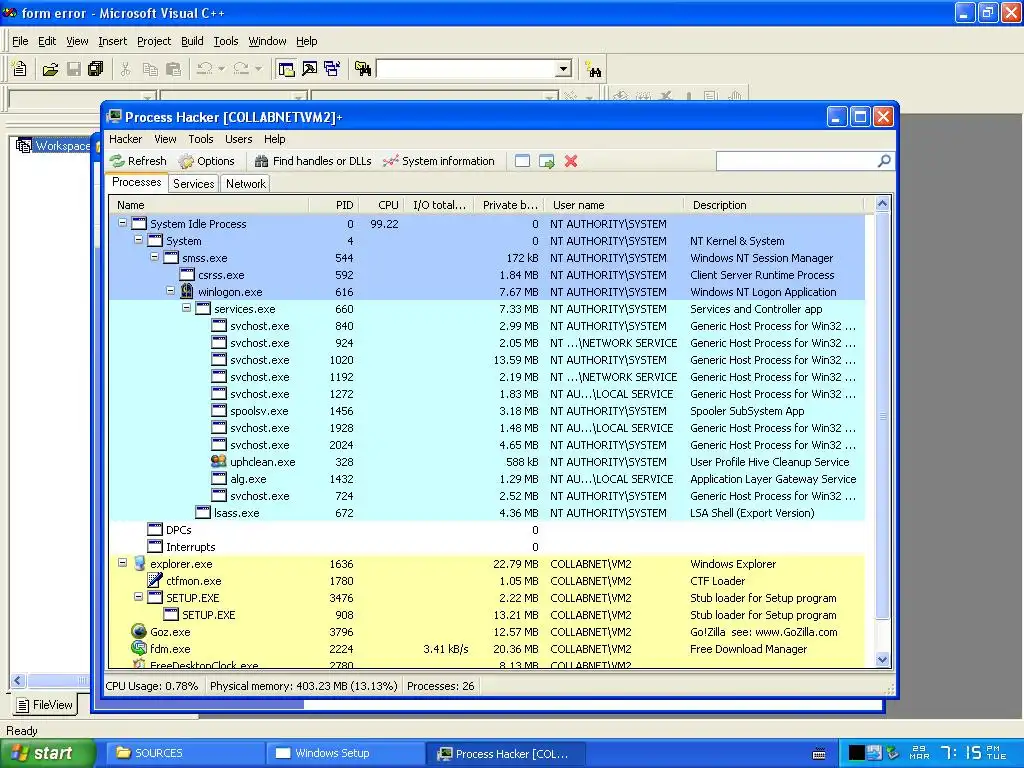Screen dimensions: 1024x768
Task: Click the New Text File icon in Visual C++
Action: click(x=20, y=69)
